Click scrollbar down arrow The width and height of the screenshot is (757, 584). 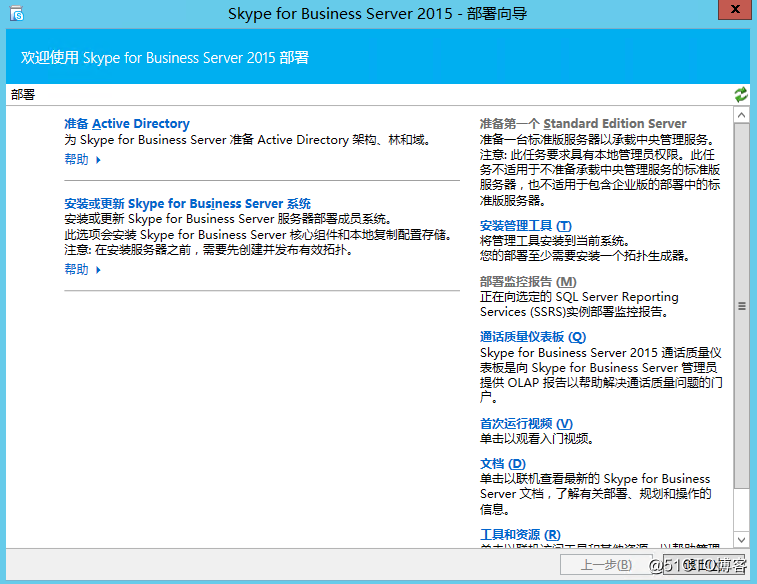point(742,539)
